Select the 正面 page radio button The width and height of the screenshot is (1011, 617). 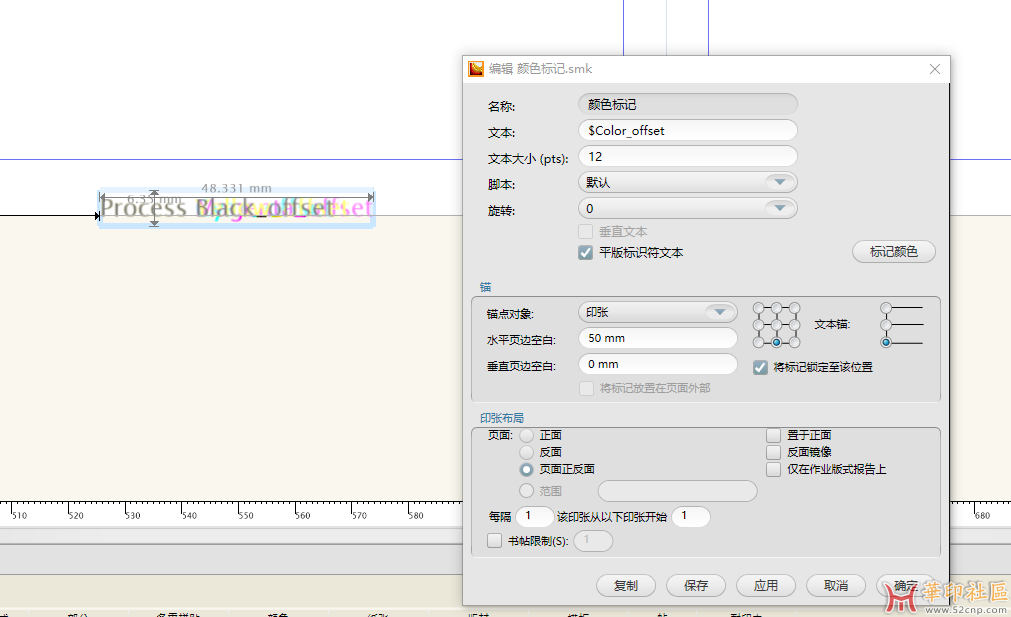pyautogui.click(x=527, y=435)
